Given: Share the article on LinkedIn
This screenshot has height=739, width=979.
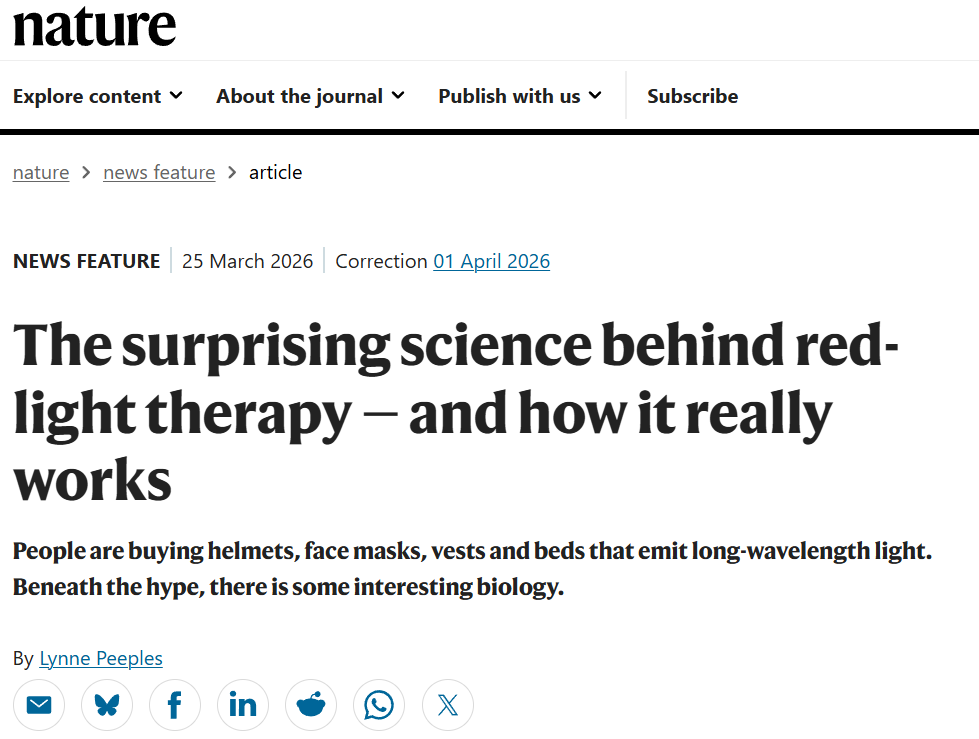Looking at the screenshot, I should 243,706.
